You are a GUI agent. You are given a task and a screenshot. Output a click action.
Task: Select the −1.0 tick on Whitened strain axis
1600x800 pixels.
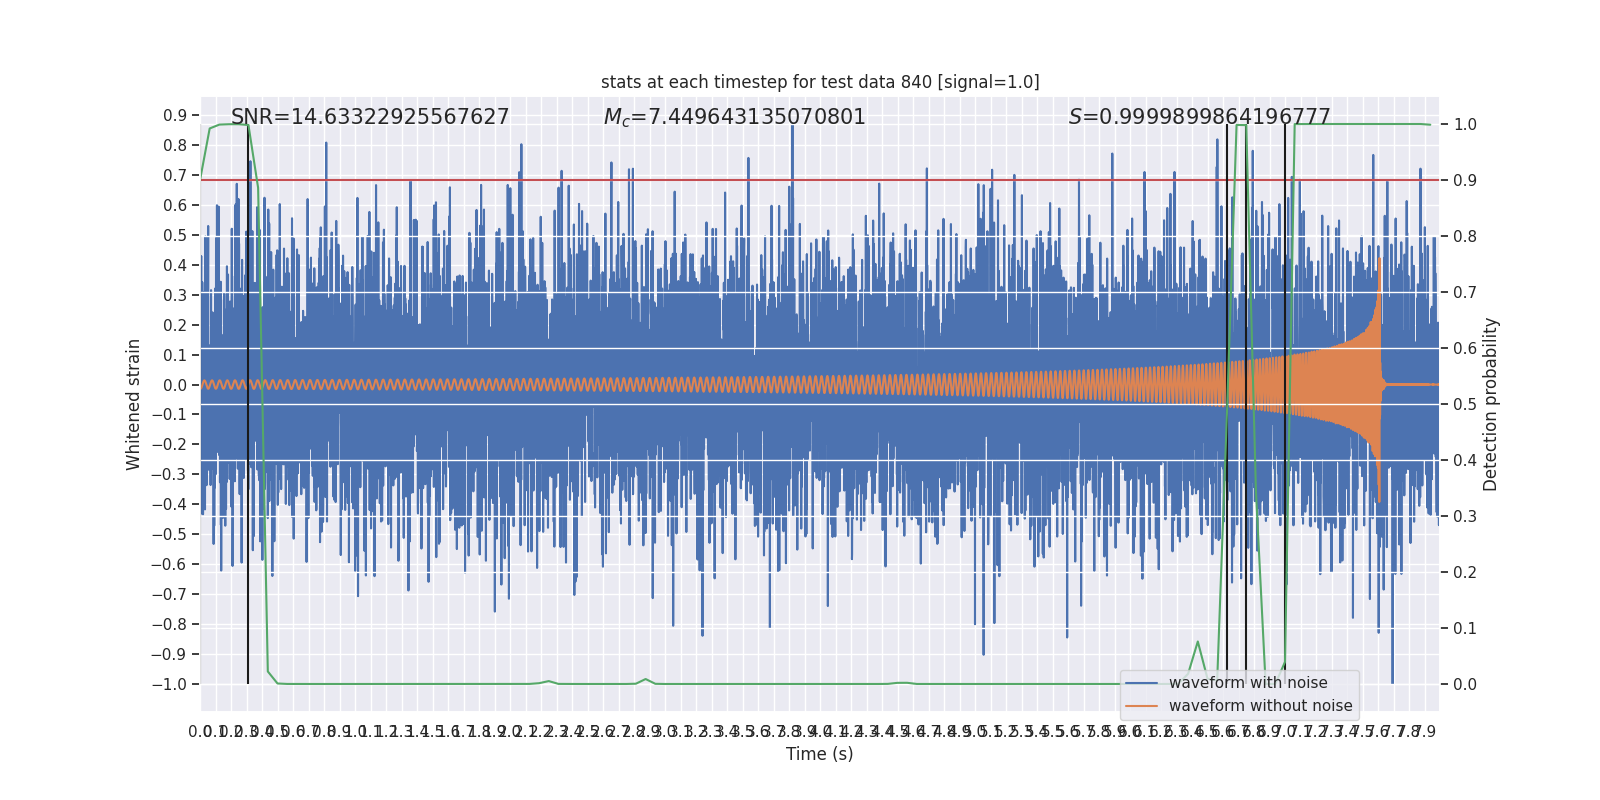point(170,684)
